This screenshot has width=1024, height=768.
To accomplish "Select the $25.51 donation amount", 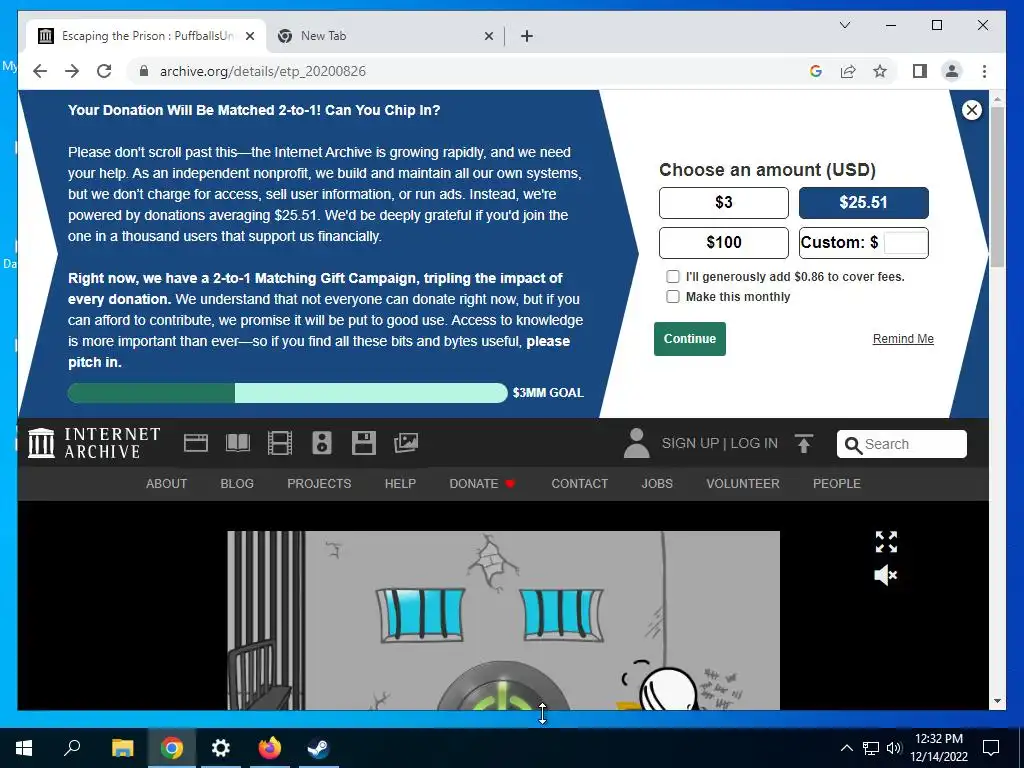I will (863, 202).
